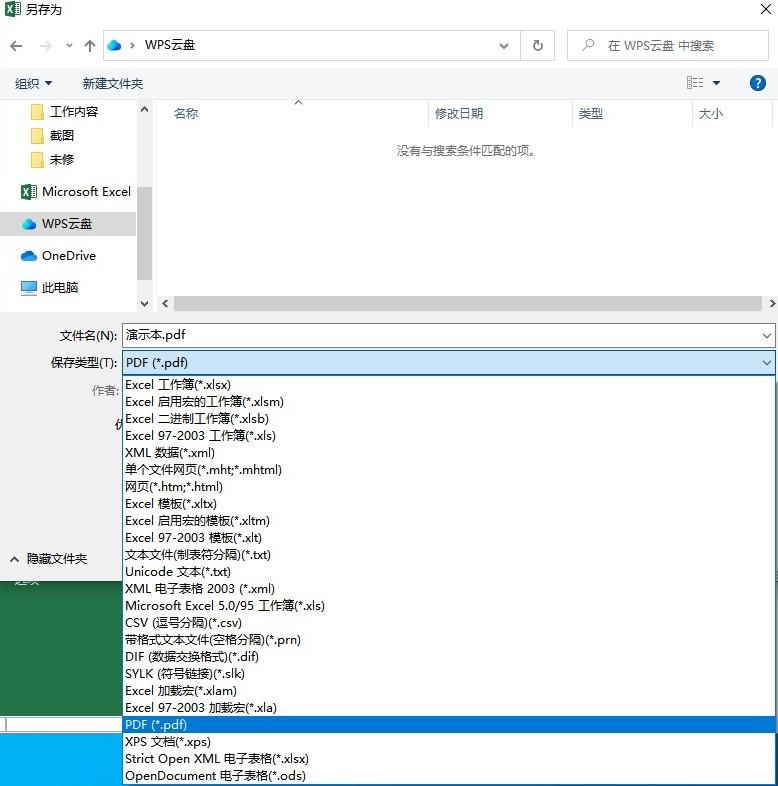Choose CSV (逗号分隔)(*.csv) format

[449, 623]
